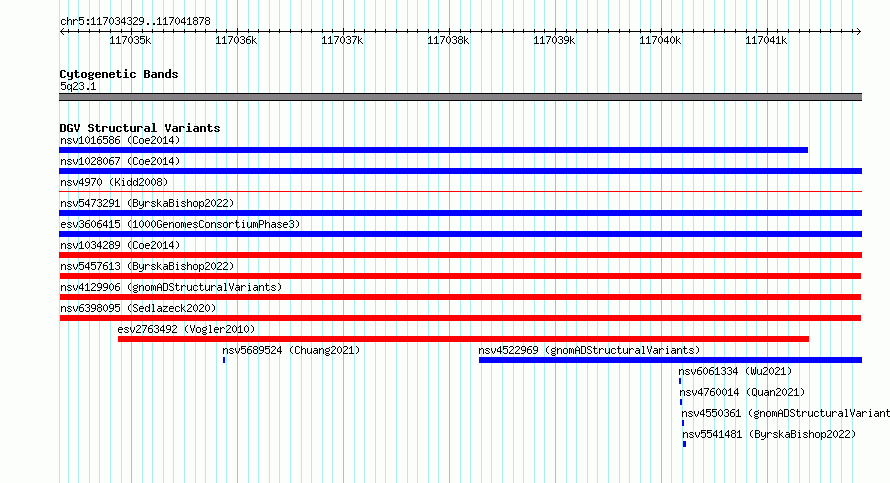This screenshot has height=483, width=890.
Task: Click the 117035k ruler tick label
Action: [130, 40]
